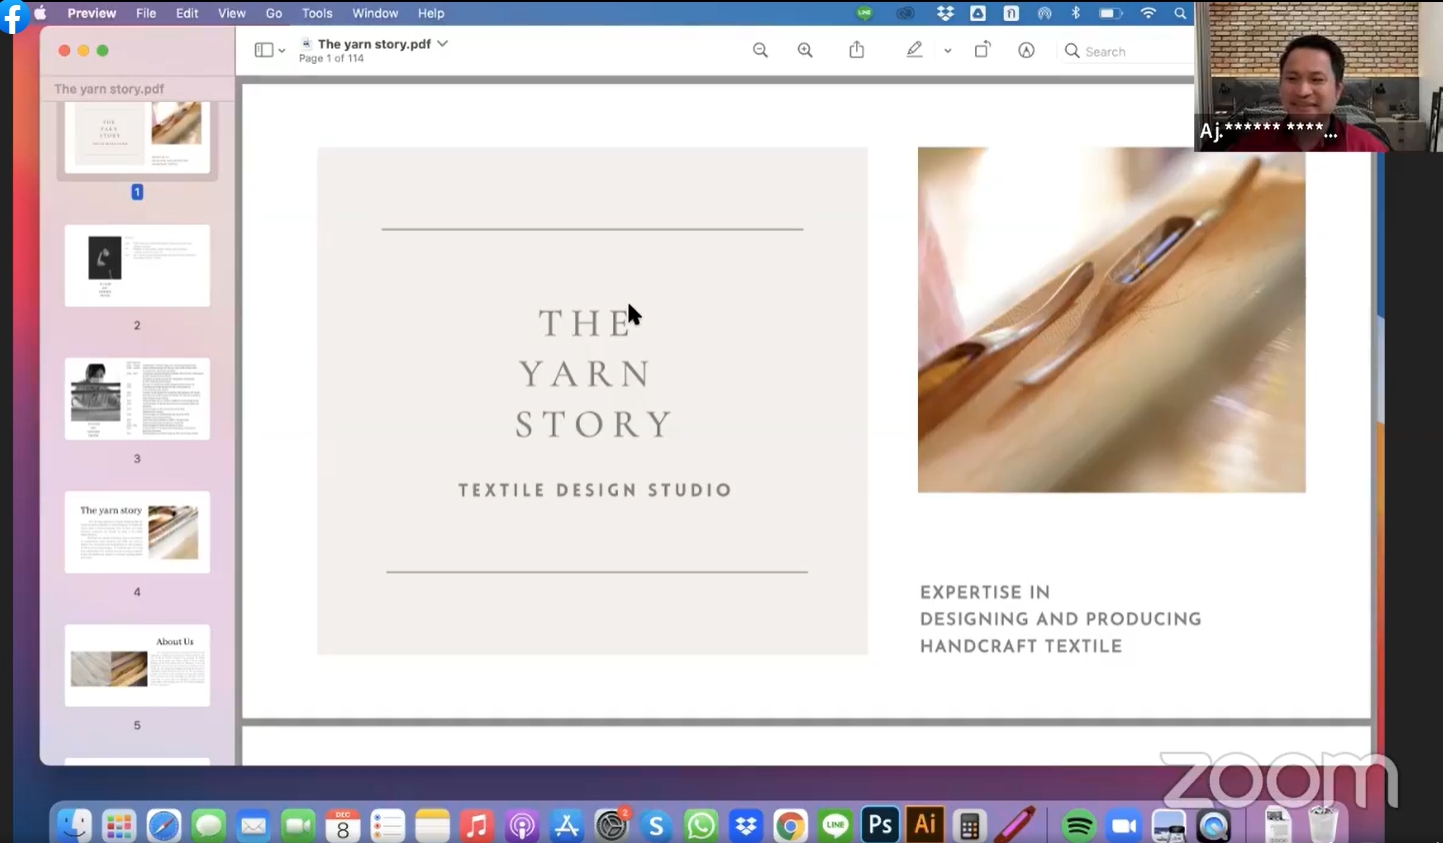This screenshot has width=1443, height=843.
Task: Click the Rotate page icon
Action: coord(982,50)
